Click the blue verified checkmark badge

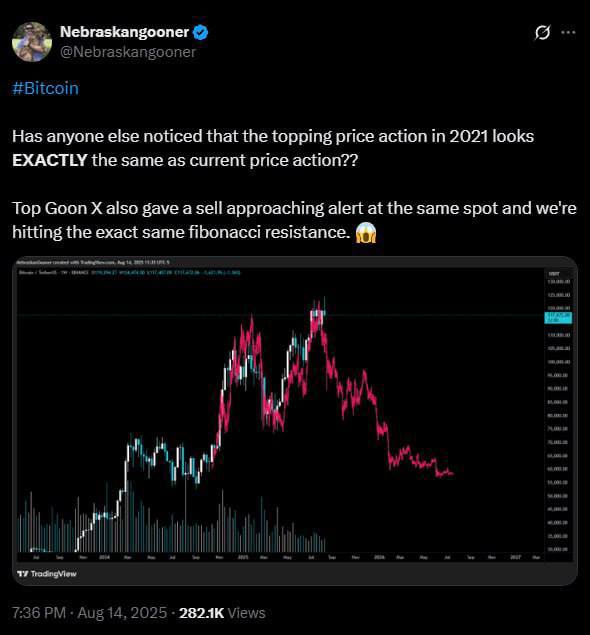point(200,32)
